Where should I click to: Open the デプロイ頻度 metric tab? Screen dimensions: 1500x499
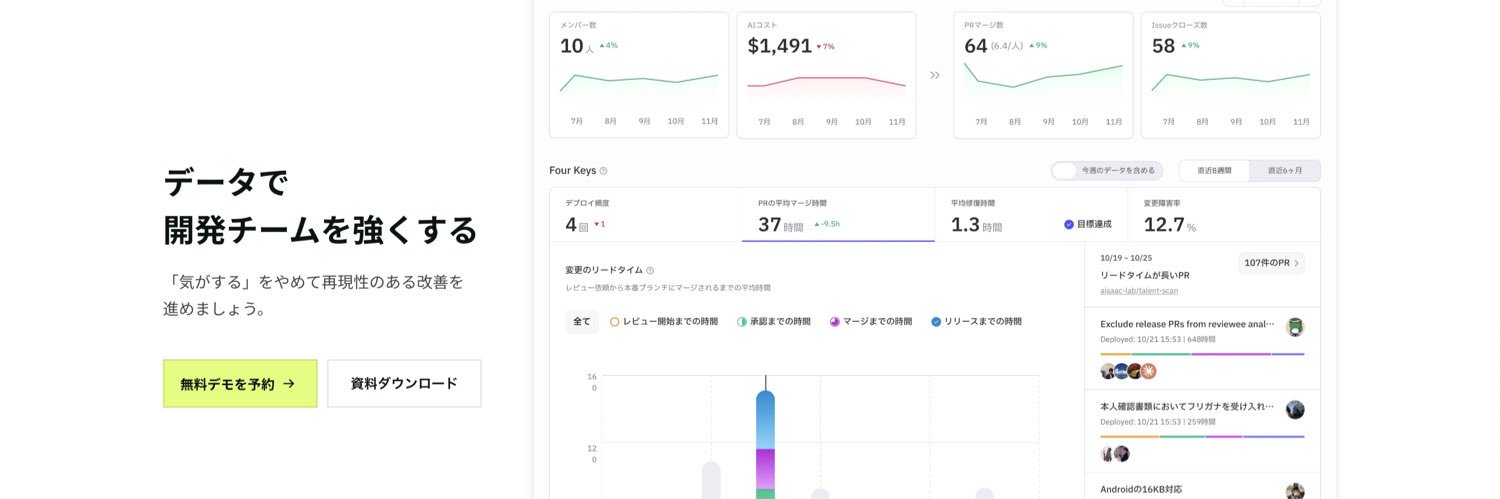(x=646, y=215)
